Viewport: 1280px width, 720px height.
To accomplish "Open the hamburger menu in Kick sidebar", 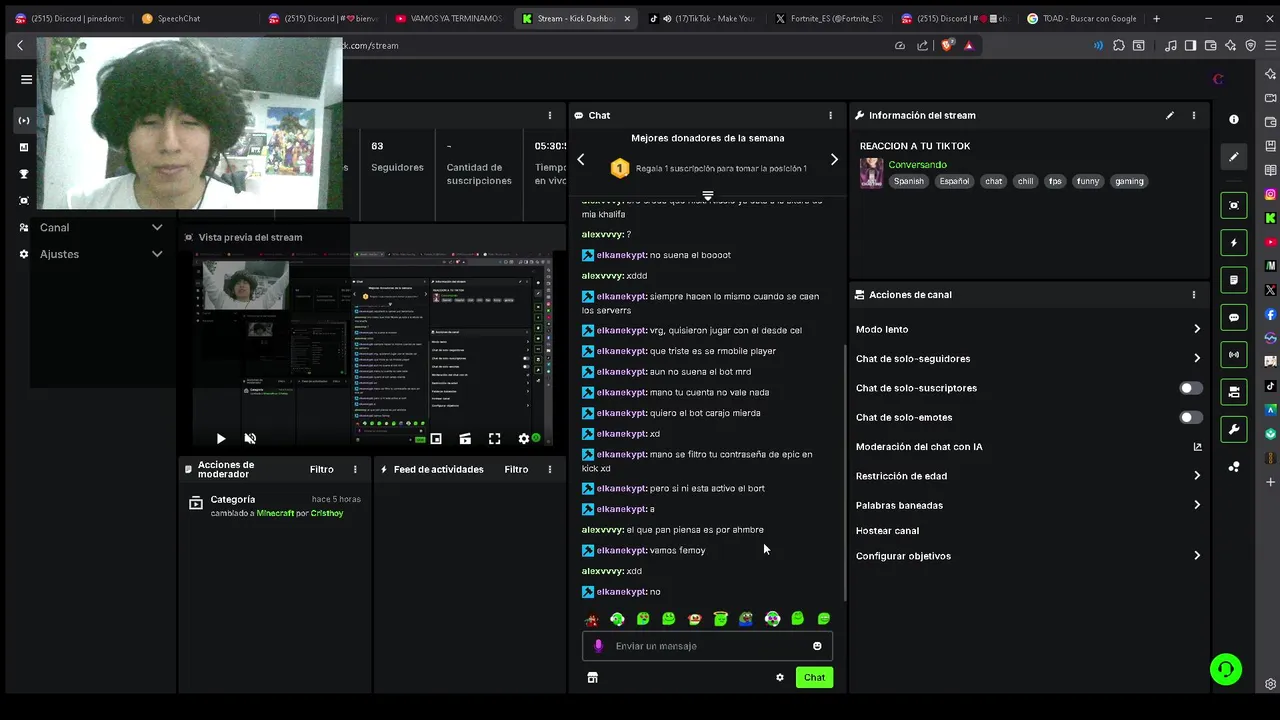I will (27, 79).
